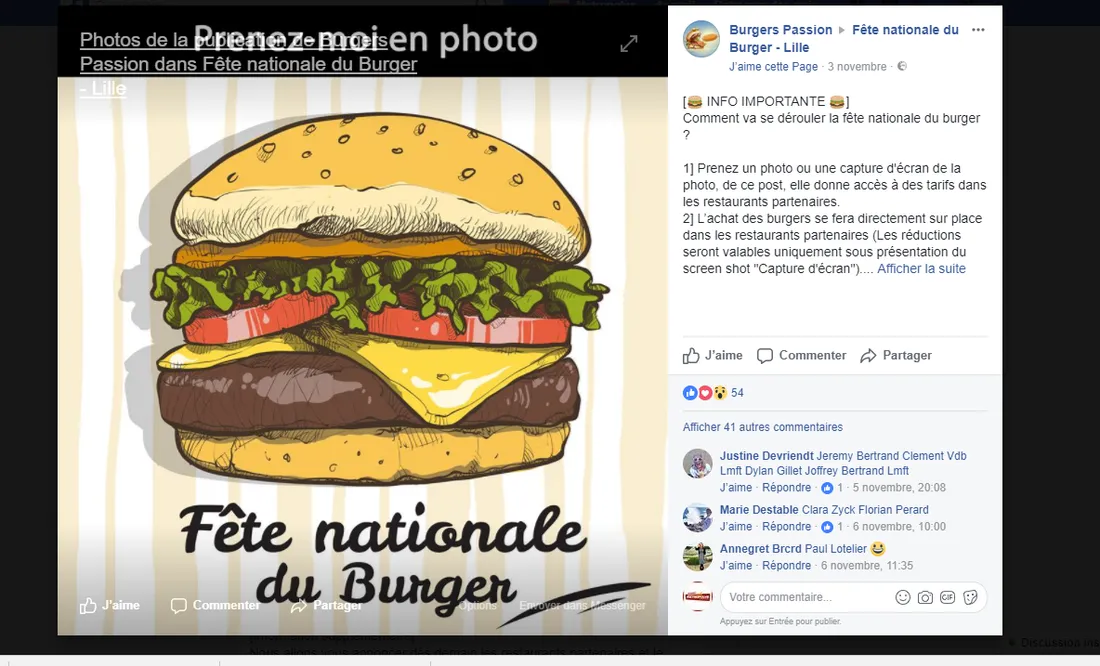Like Justine Devriendt's comment
Image resolution: width=1100 pixels, height=666 pixels.
(736, 488)
